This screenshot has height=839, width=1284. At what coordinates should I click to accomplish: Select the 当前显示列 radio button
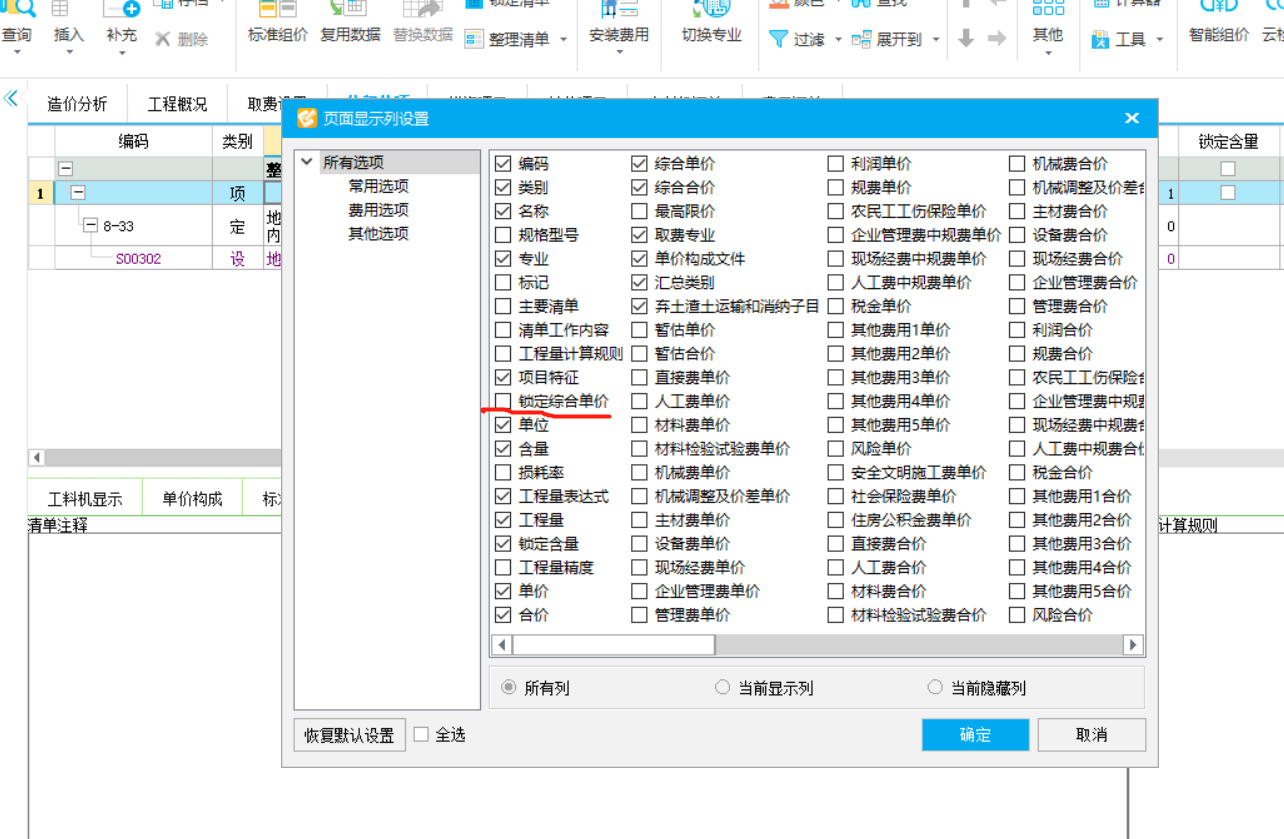(x=722, y=688)
